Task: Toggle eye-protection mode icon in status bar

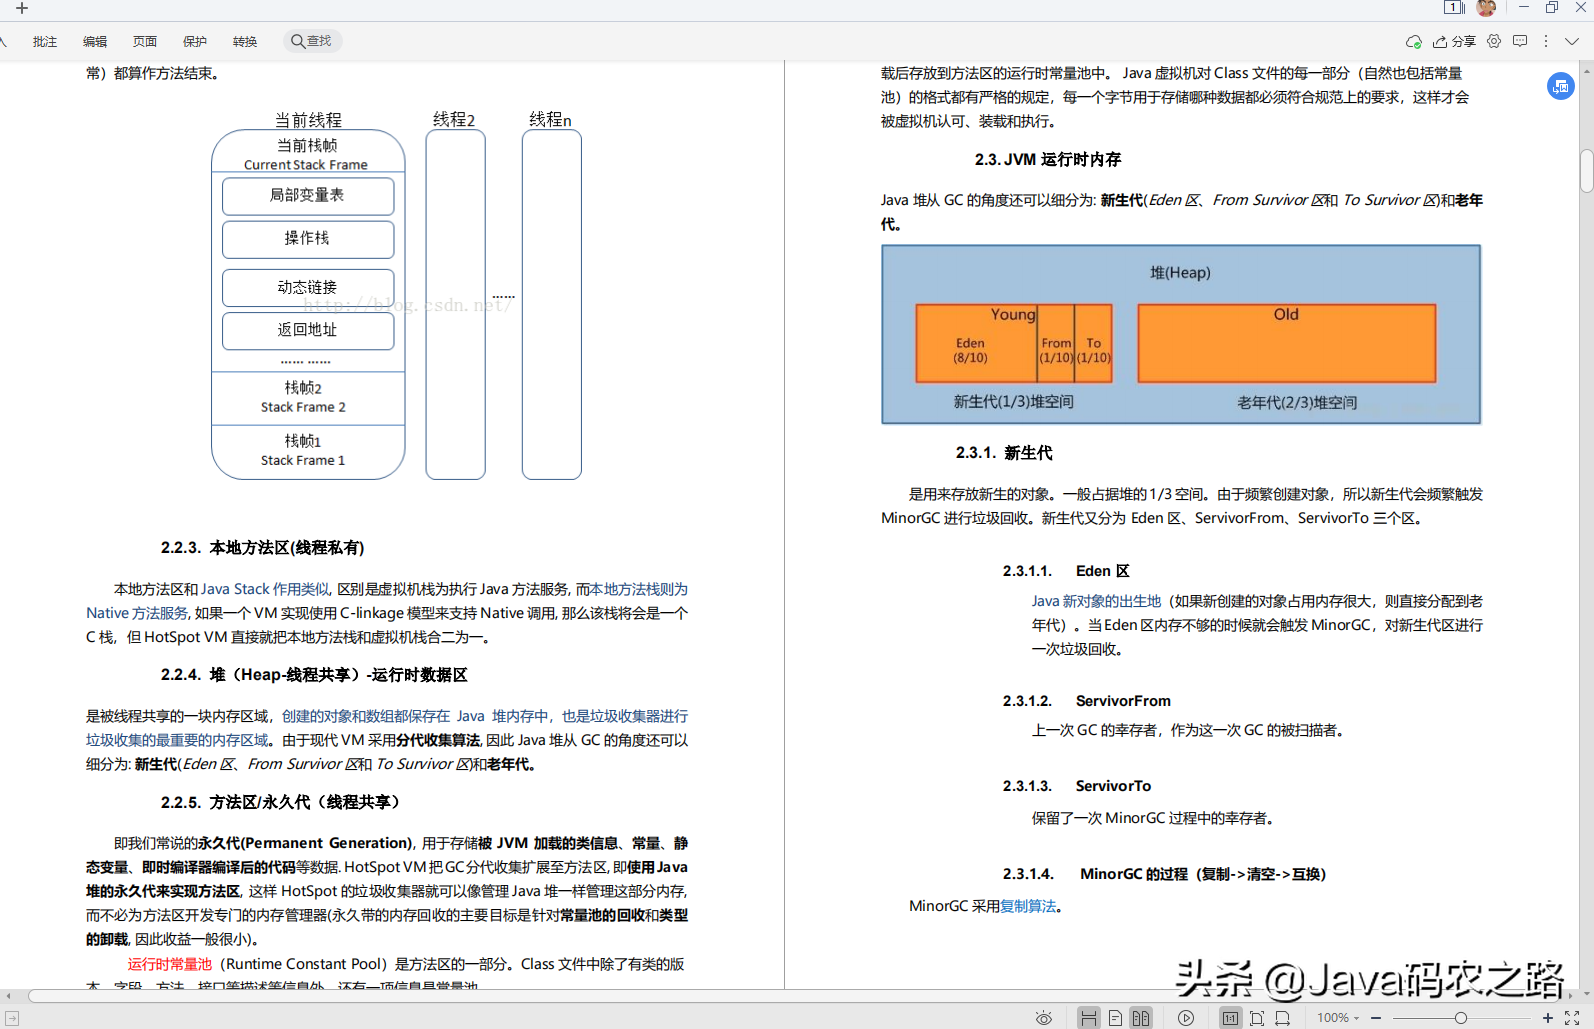Action: pos(1043,1018)
